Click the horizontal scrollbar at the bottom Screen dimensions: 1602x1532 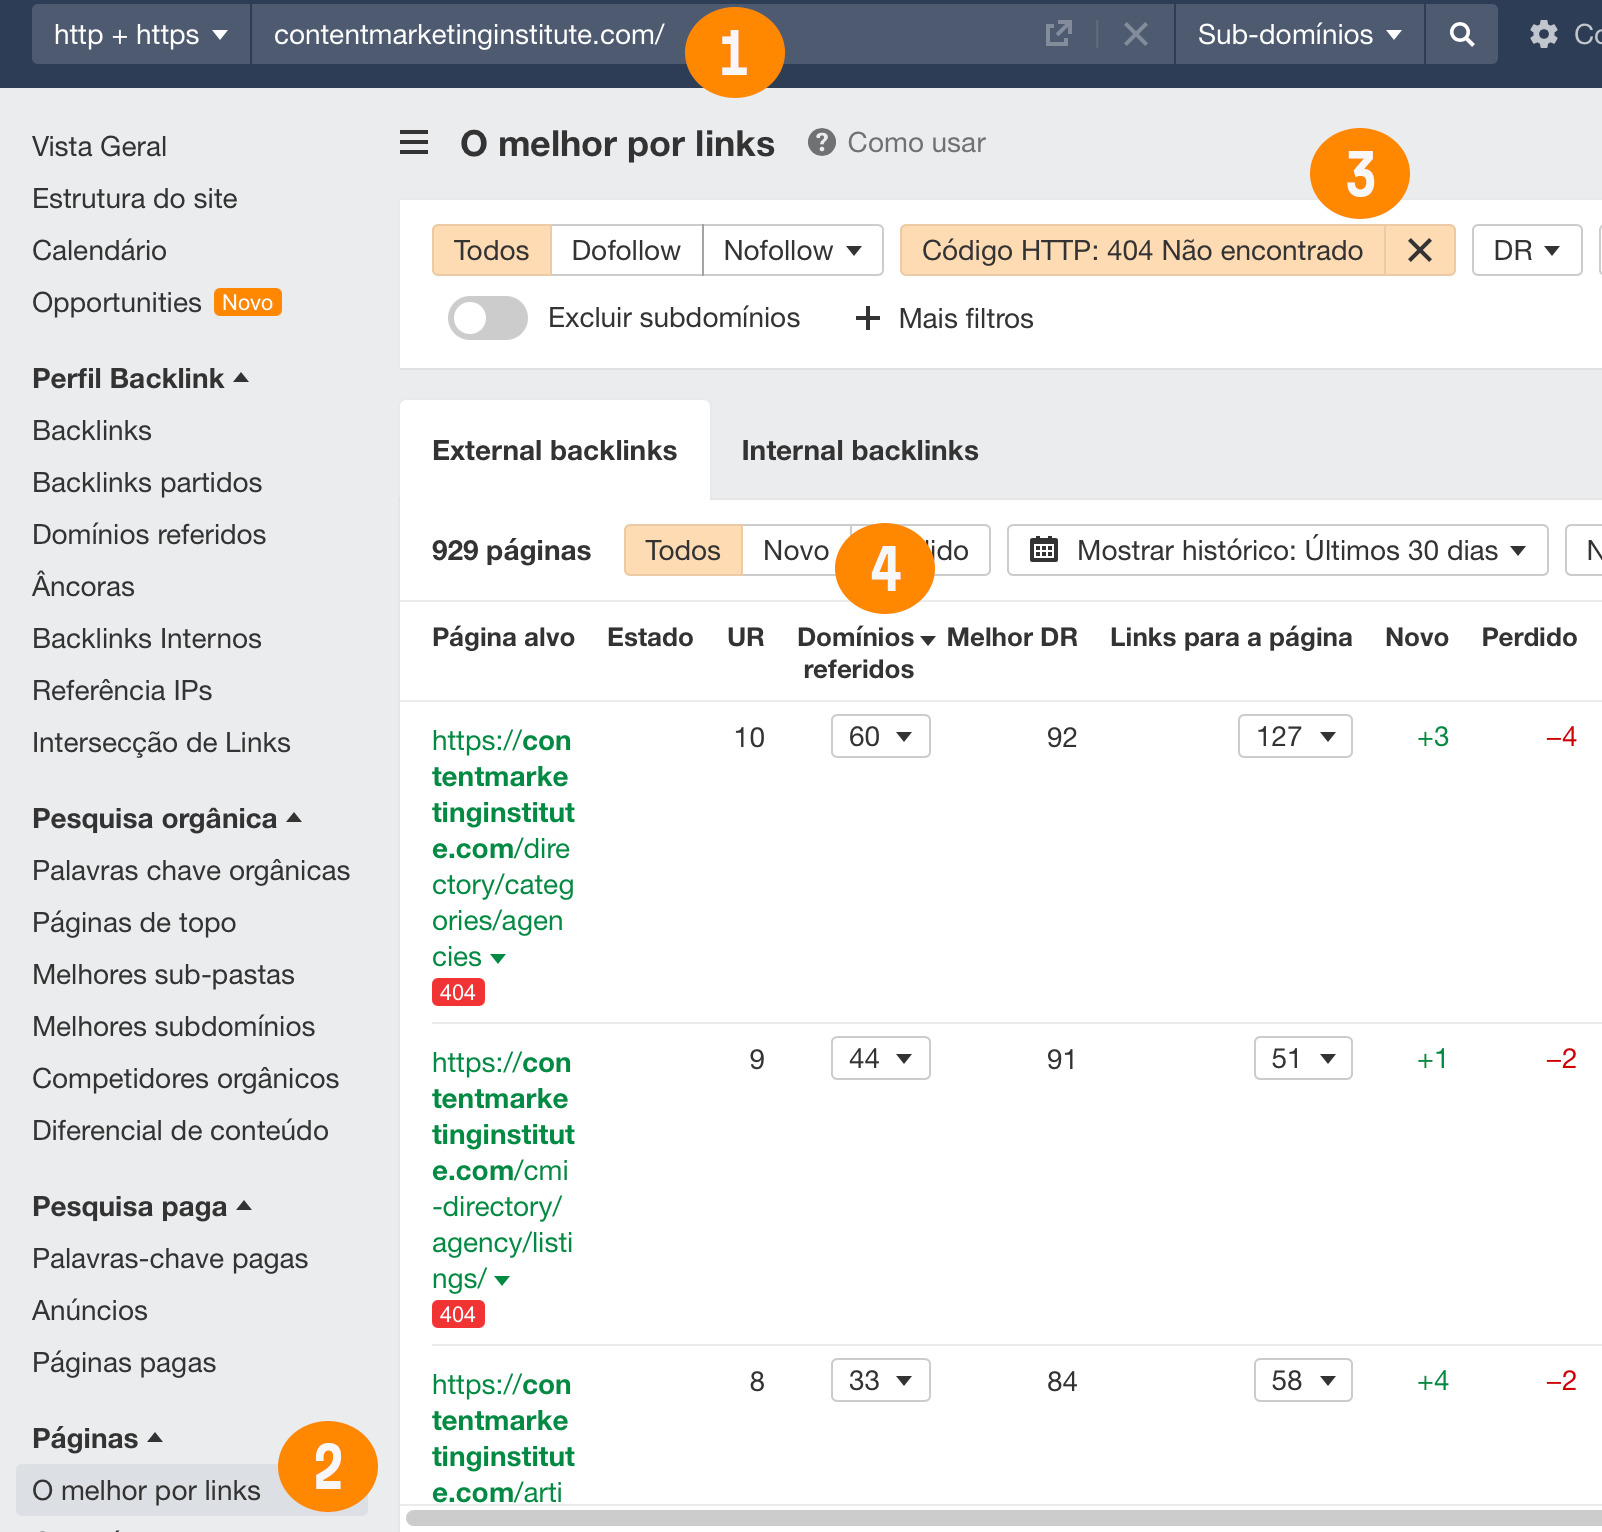pyautogui.click(x=1000, y=1519)
